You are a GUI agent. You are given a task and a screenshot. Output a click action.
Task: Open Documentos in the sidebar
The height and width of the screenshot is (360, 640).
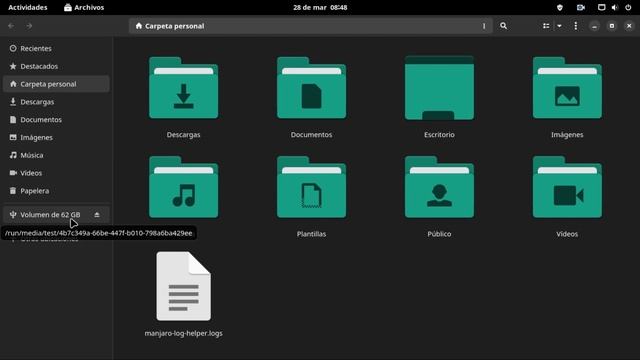pos(56,120)
